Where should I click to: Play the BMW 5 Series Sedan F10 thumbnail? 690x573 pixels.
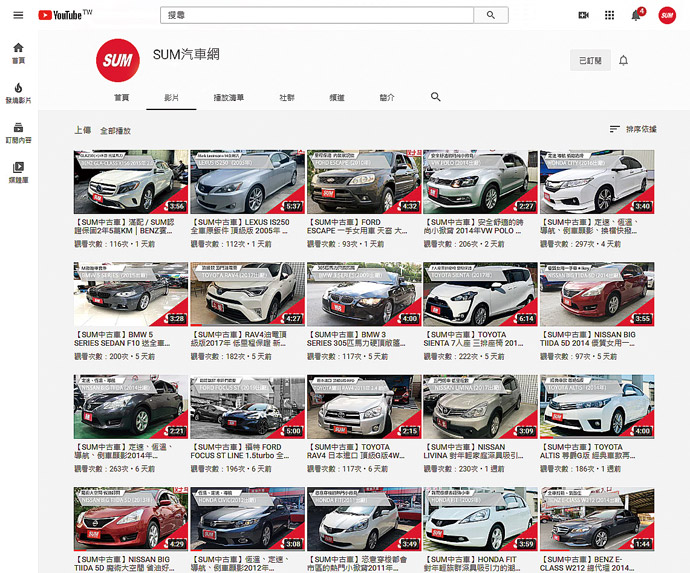130,295
